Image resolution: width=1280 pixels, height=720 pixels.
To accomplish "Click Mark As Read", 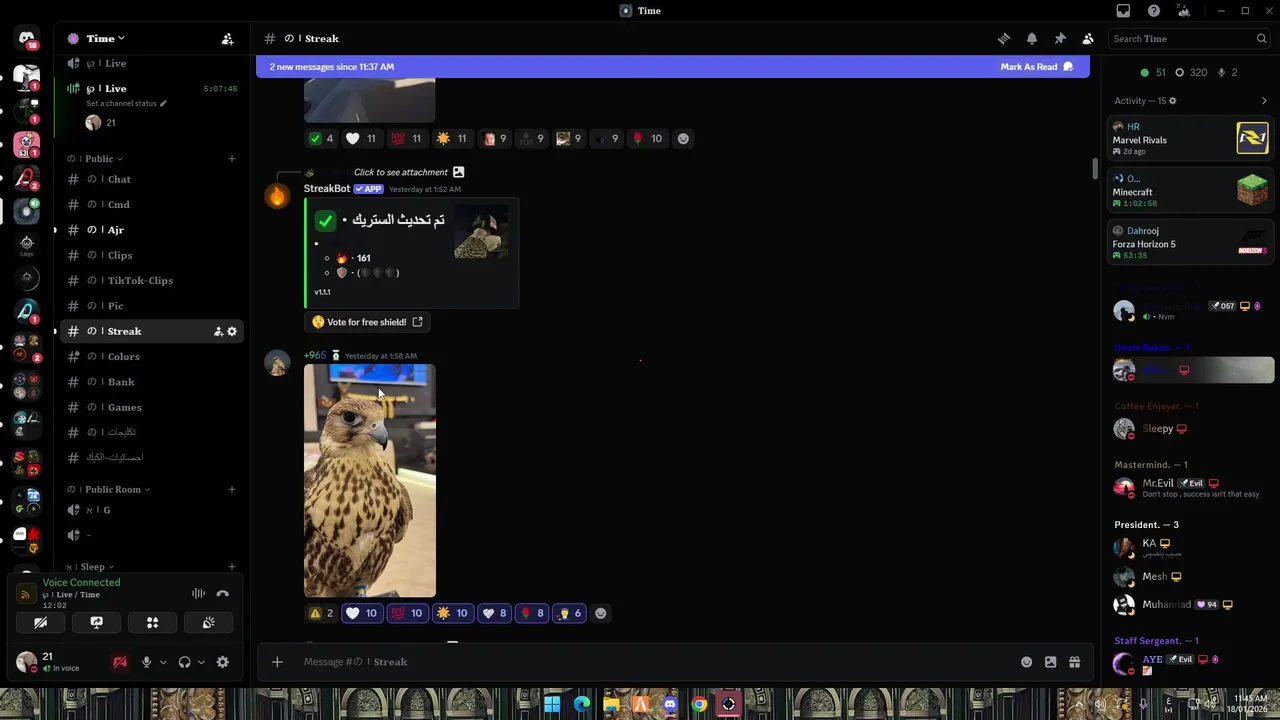I will [1036, 67].
